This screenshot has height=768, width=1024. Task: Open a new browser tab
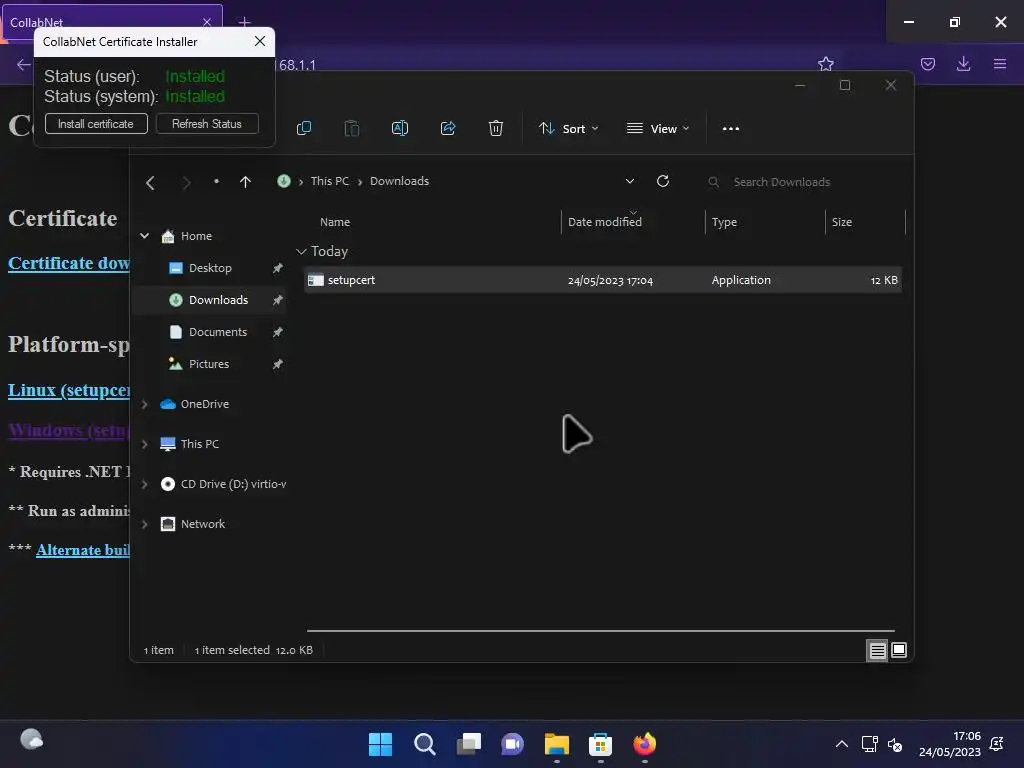244,22
